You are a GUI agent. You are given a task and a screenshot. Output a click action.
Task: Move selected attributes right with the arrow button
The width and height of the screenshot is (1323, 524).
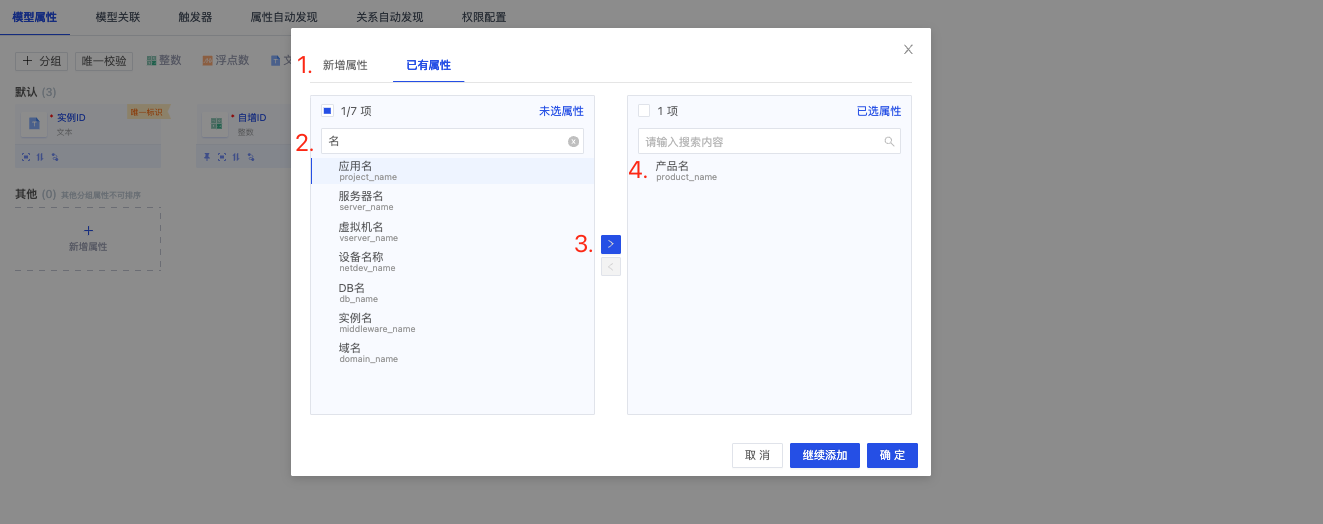(611, 244)
